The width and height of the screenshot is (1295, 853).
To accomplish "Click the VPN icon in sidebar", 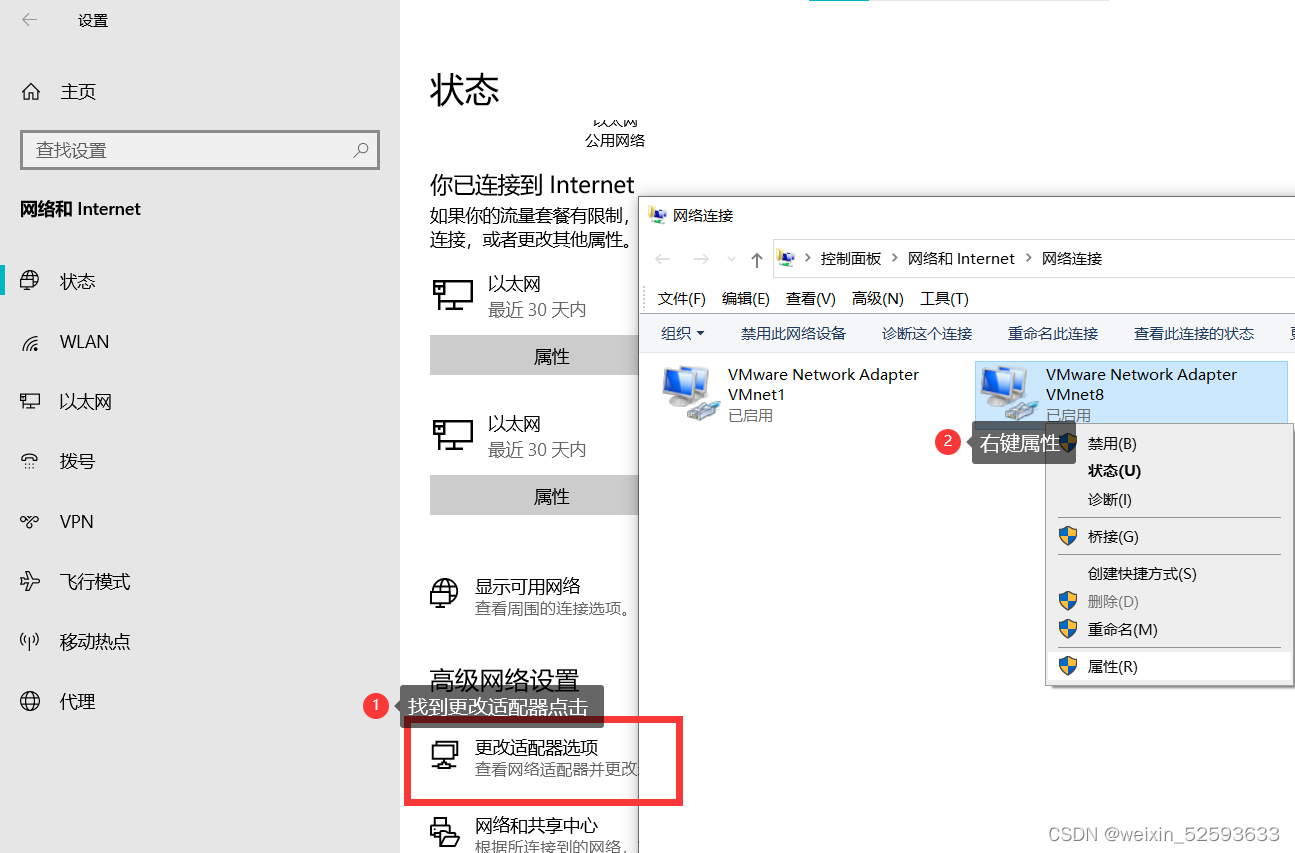I will (x=30, y=522).
